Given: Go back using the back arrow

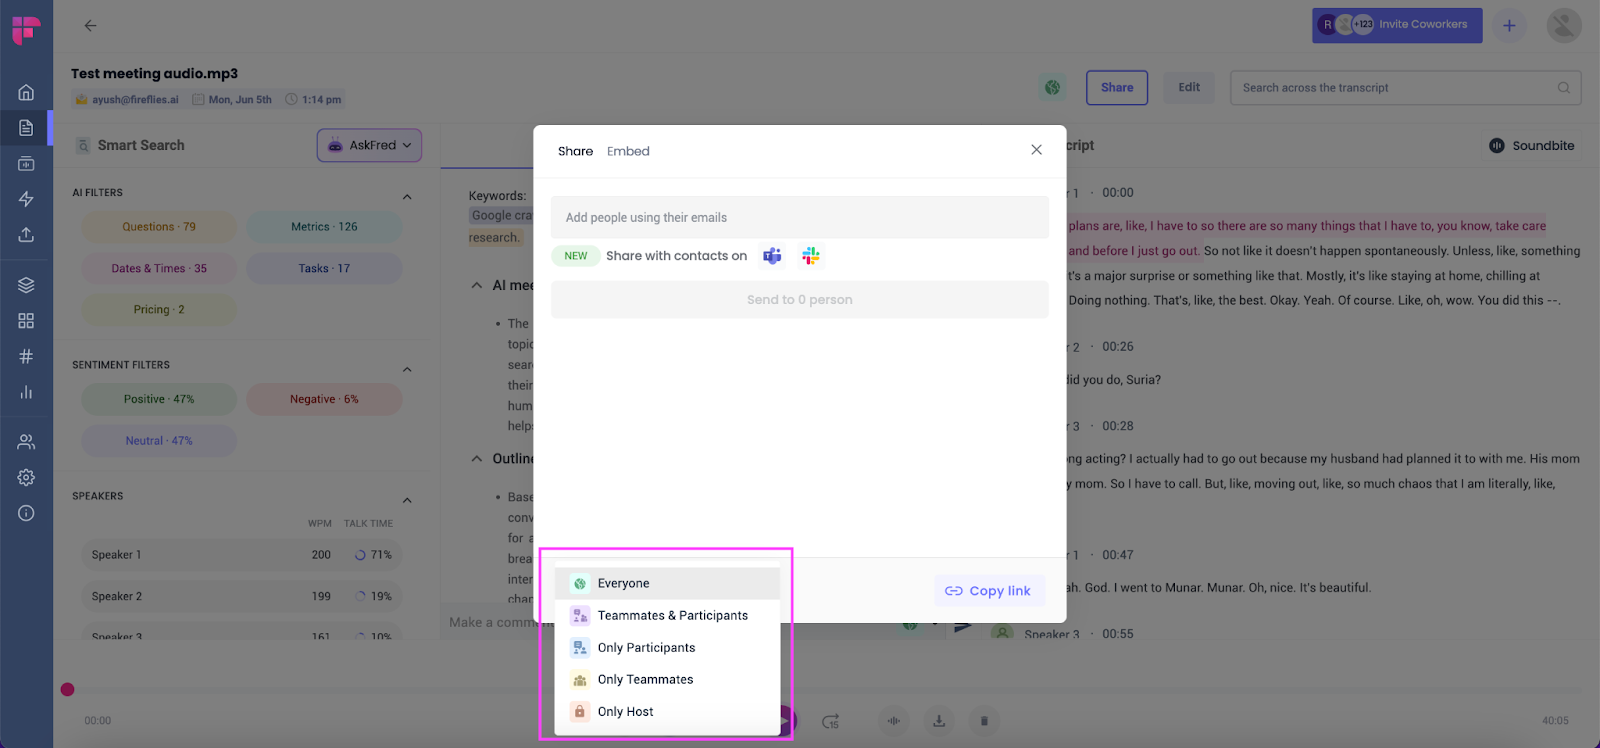Looking at the screenshot, I should [90, 25].
